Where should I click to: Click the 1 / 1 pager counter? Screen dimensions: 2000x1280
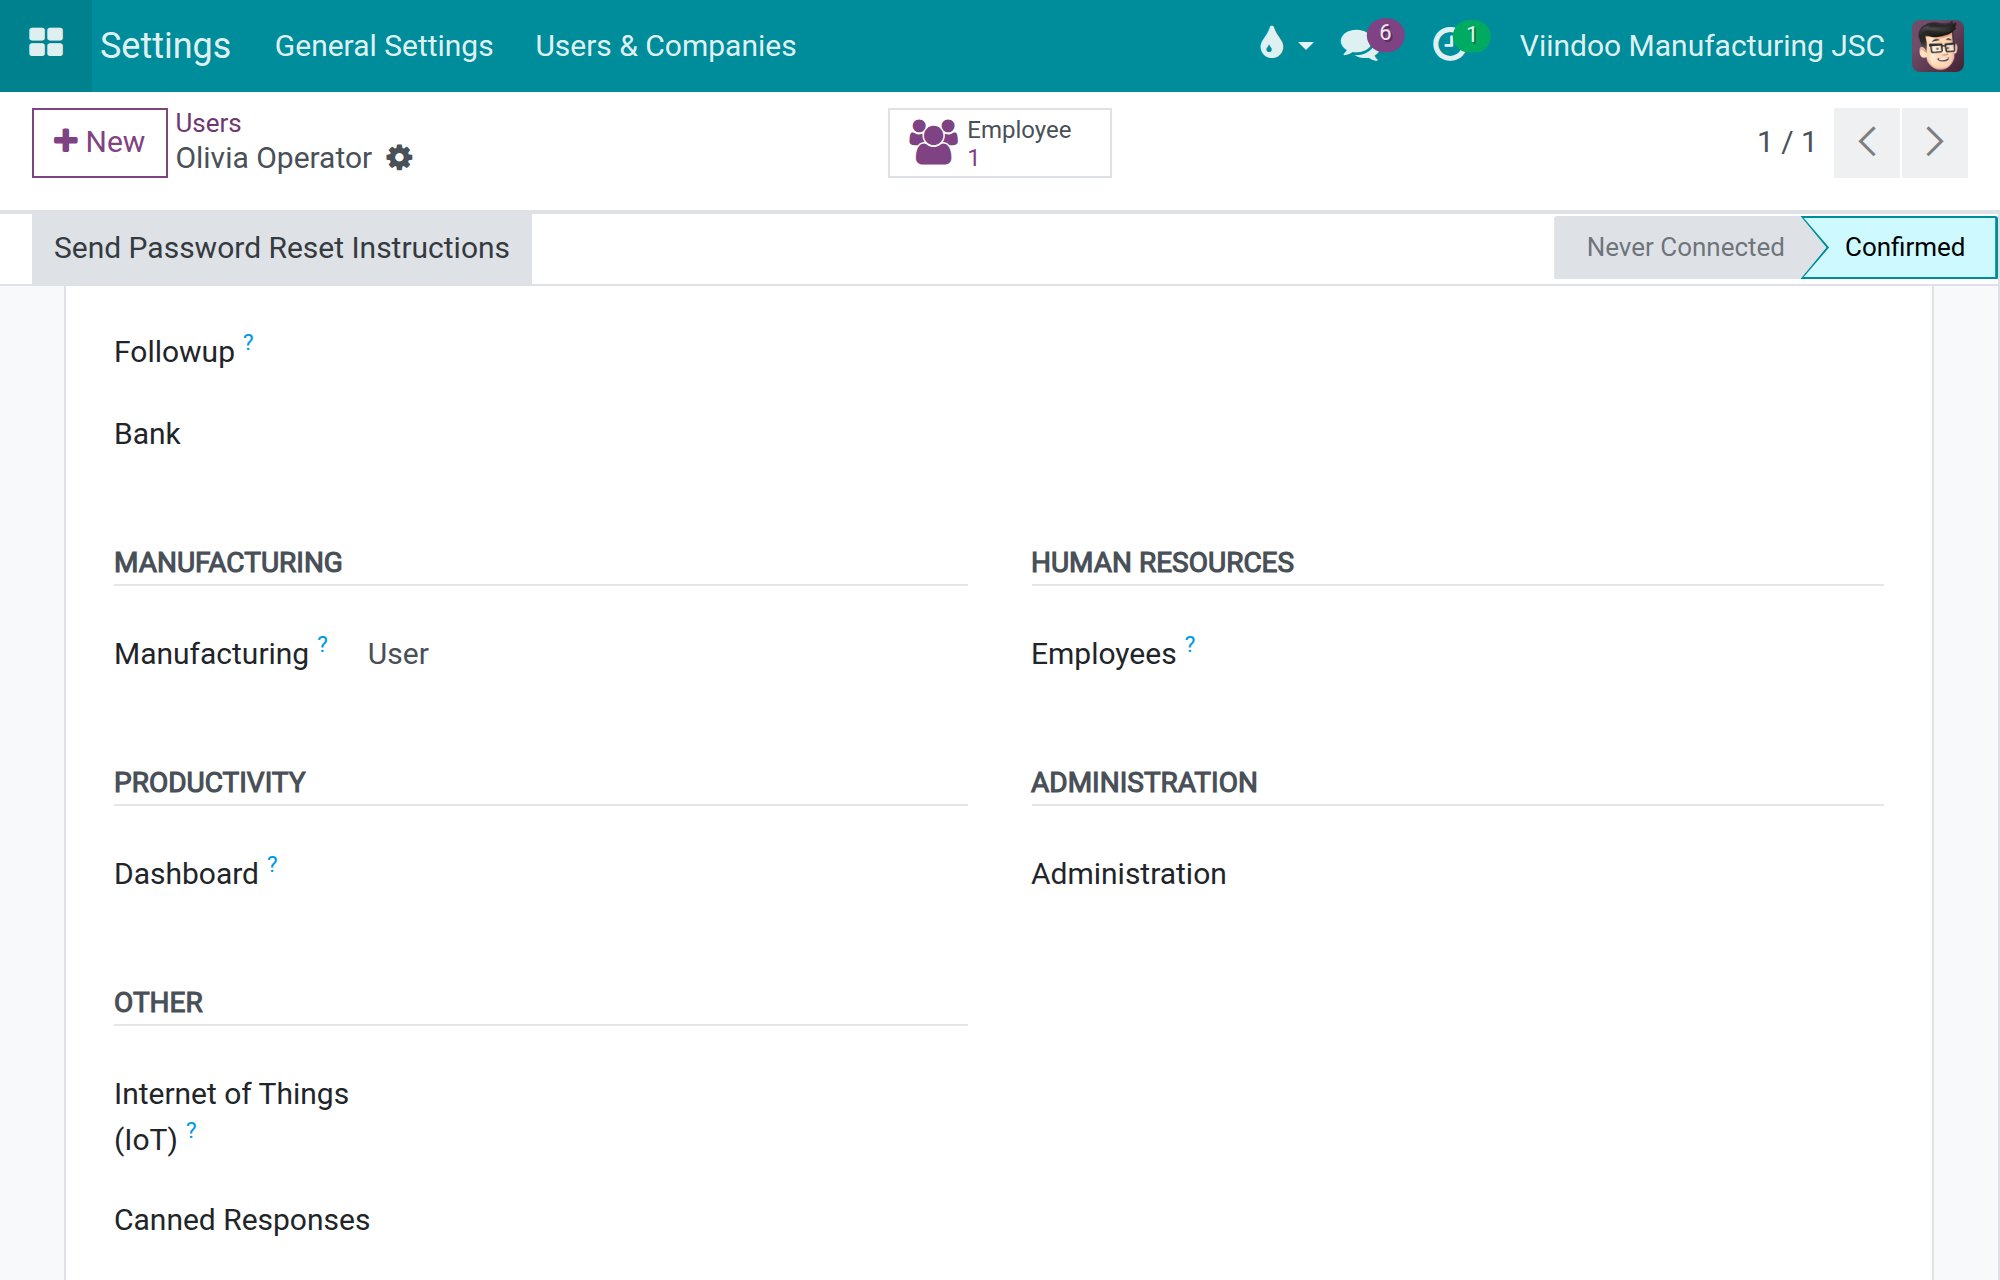tap(1786, 142)
